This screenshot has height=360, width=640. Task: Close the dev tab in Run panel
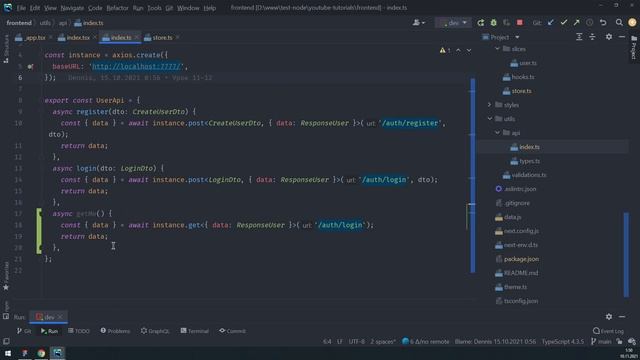coord(60,317)
